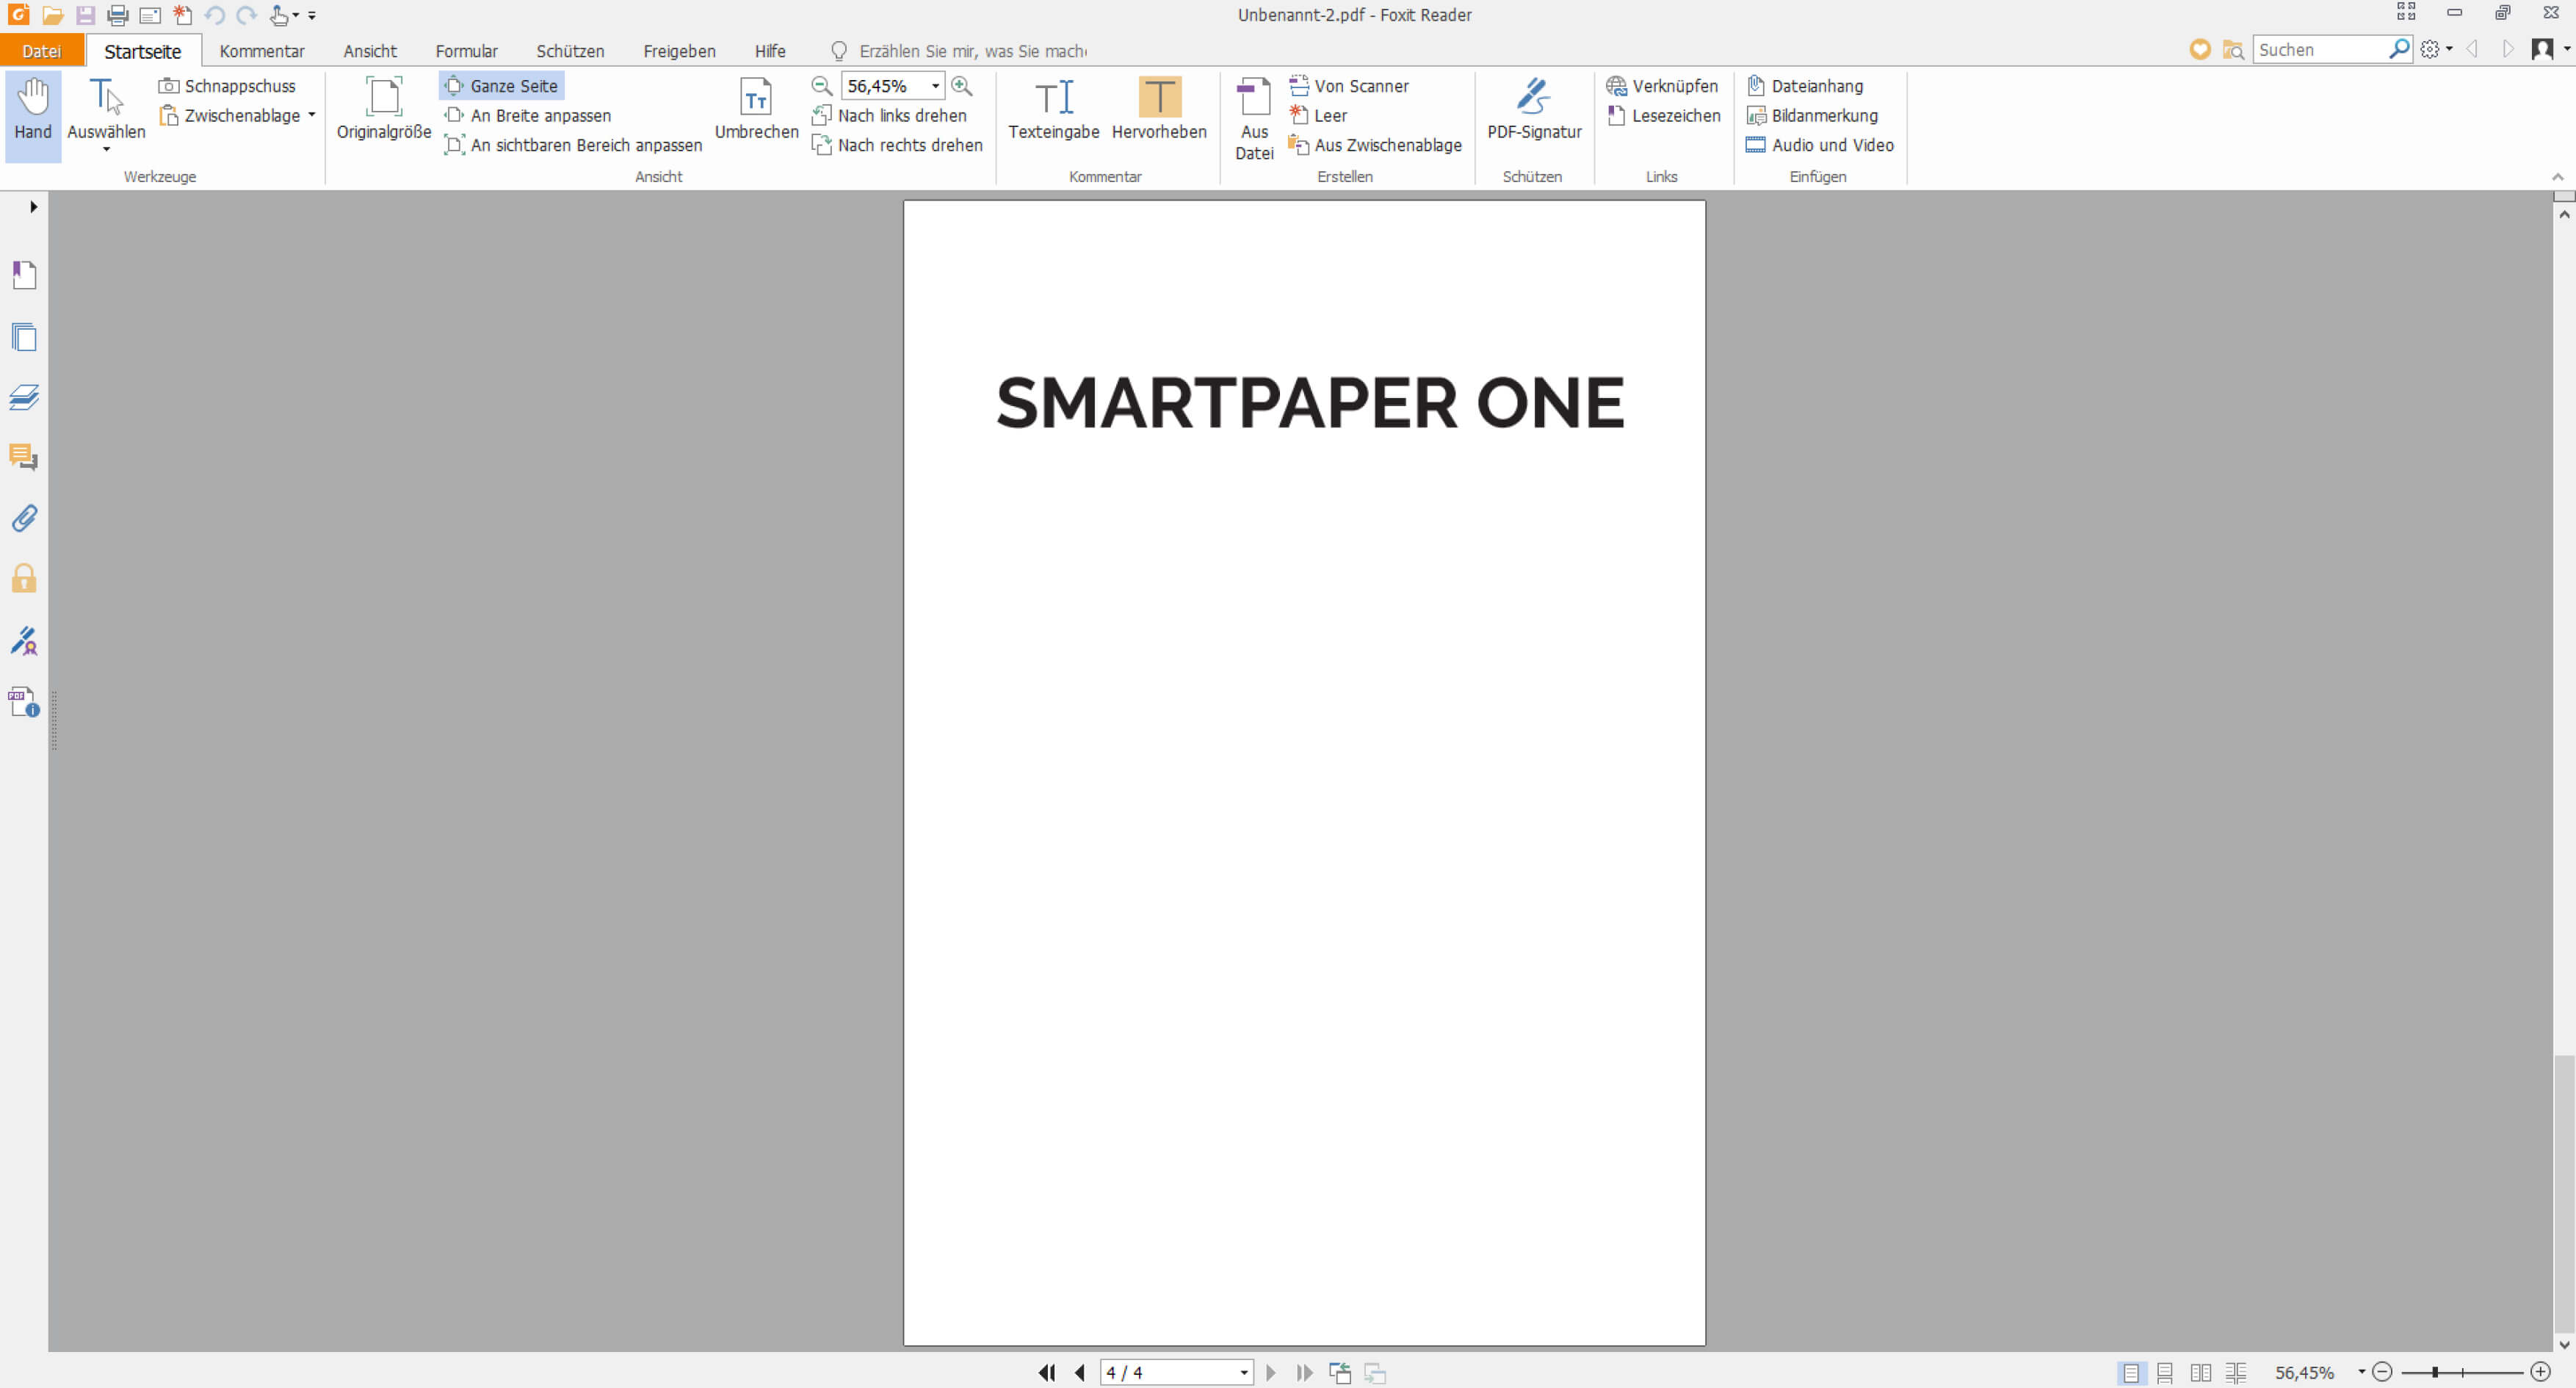Open the page number 4 / 4 dropdown
Image resolution: width=2576 pixels, height=1388 pixels.
coord(1244,1372)
